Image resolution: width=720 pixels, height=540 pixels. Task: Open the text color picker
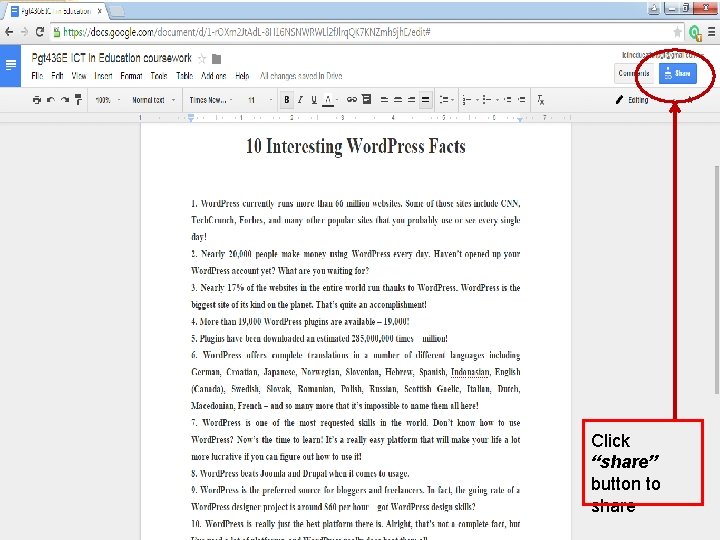point(330,100)
